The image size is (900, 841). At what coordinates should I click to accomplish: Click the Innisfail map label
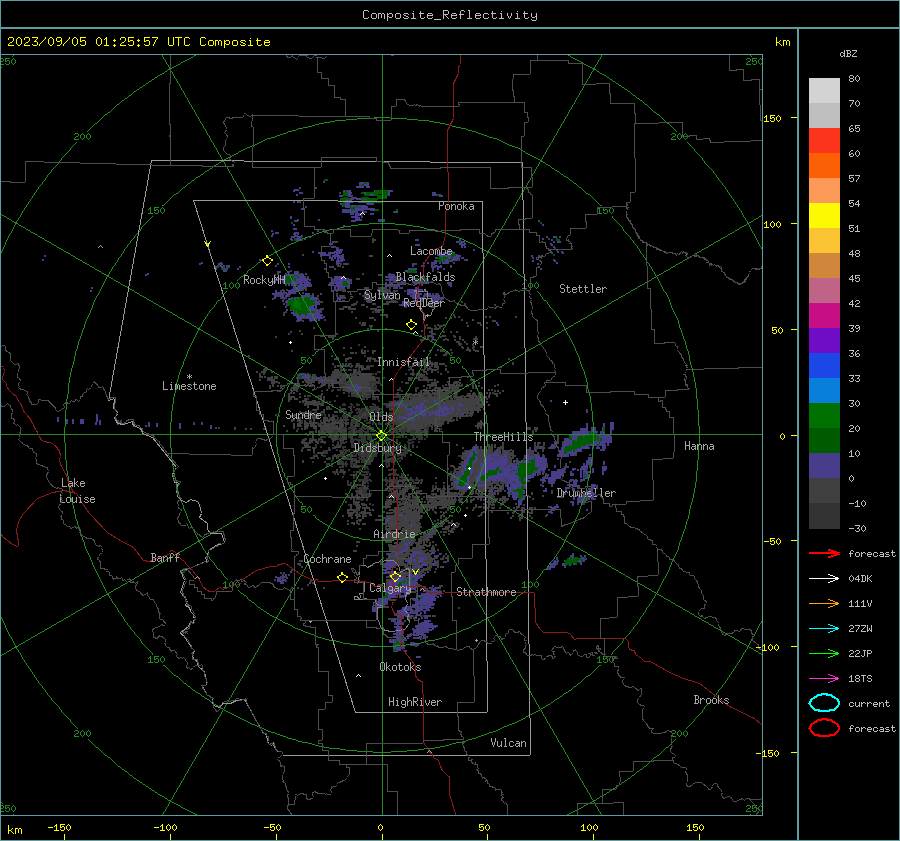click(403, 362)
